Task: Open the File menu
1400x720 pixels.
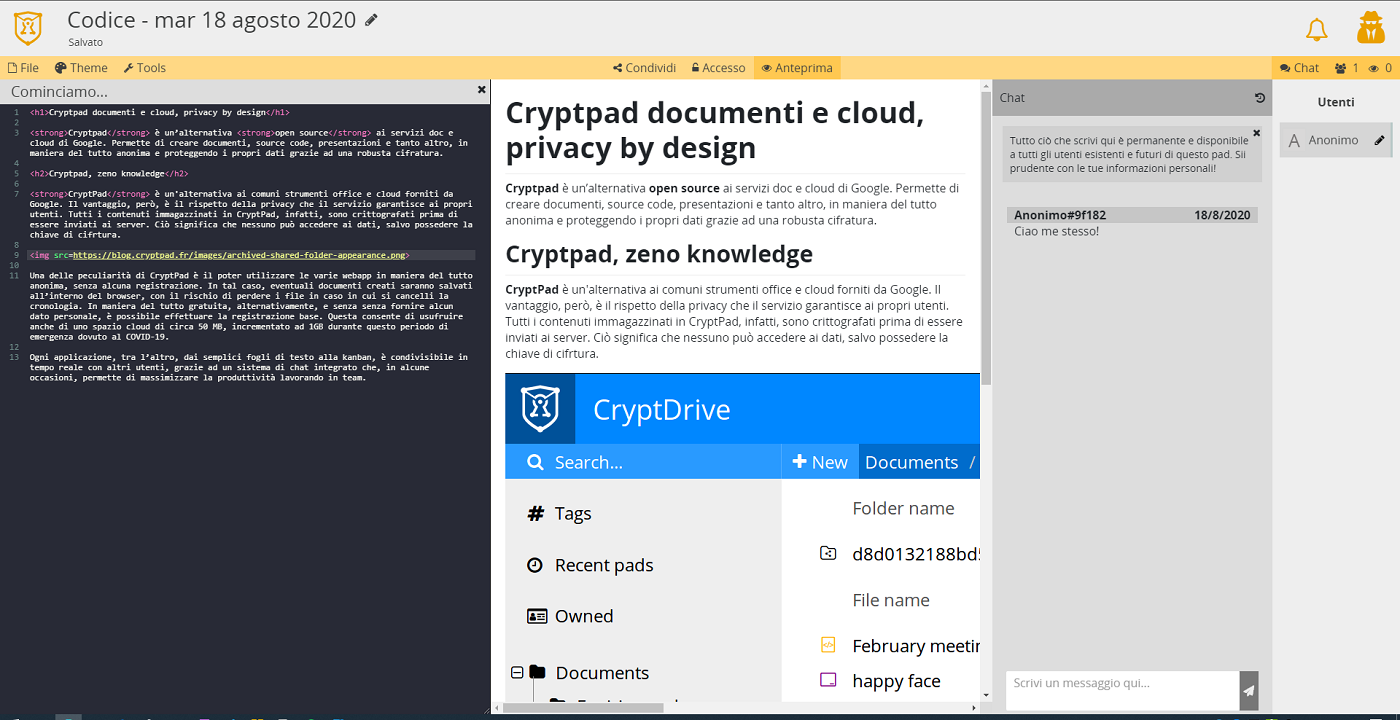Action: (x=23, y=67)
